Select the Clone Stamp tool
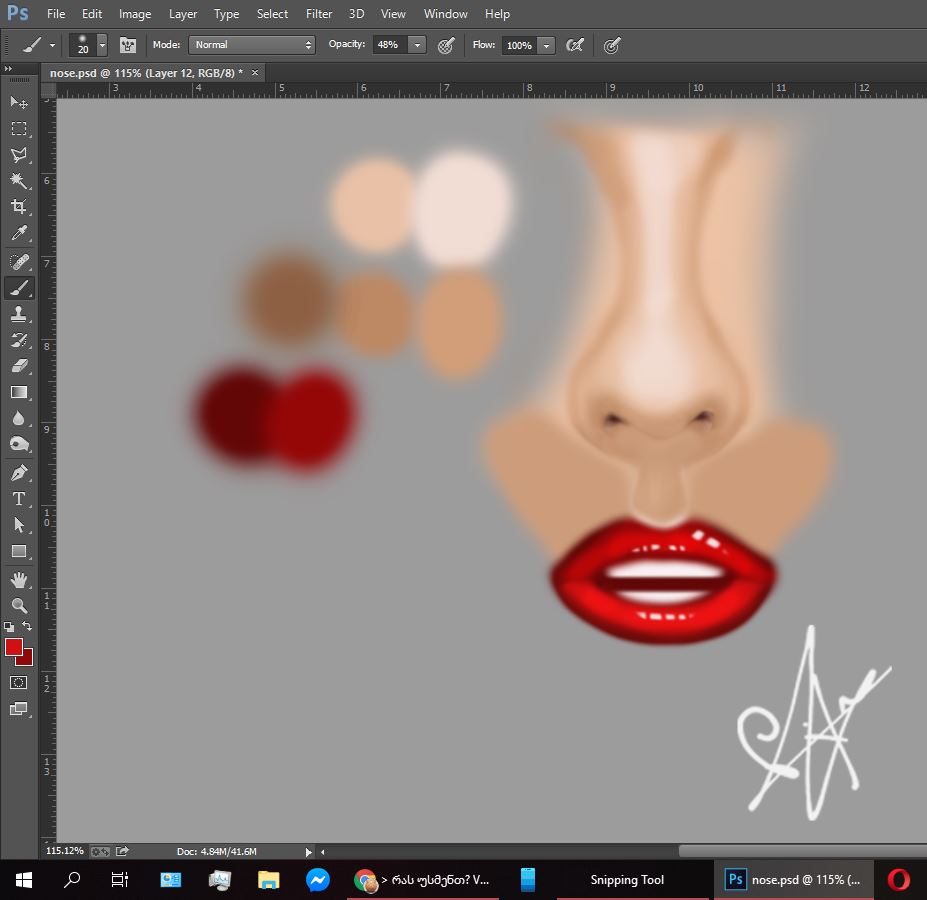Image resolution: width=927 pixels, height=900 pixels. (19, 313)
